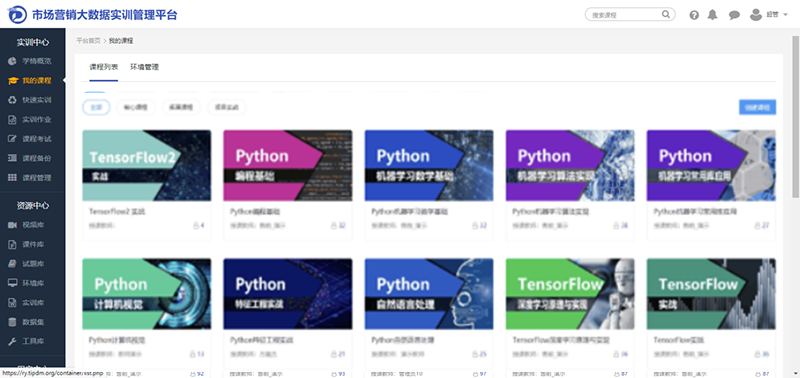Click student count icon on Python自然语言处理 card
The width and height of the screenshot is (800, 378).
[x=474, y=354]
